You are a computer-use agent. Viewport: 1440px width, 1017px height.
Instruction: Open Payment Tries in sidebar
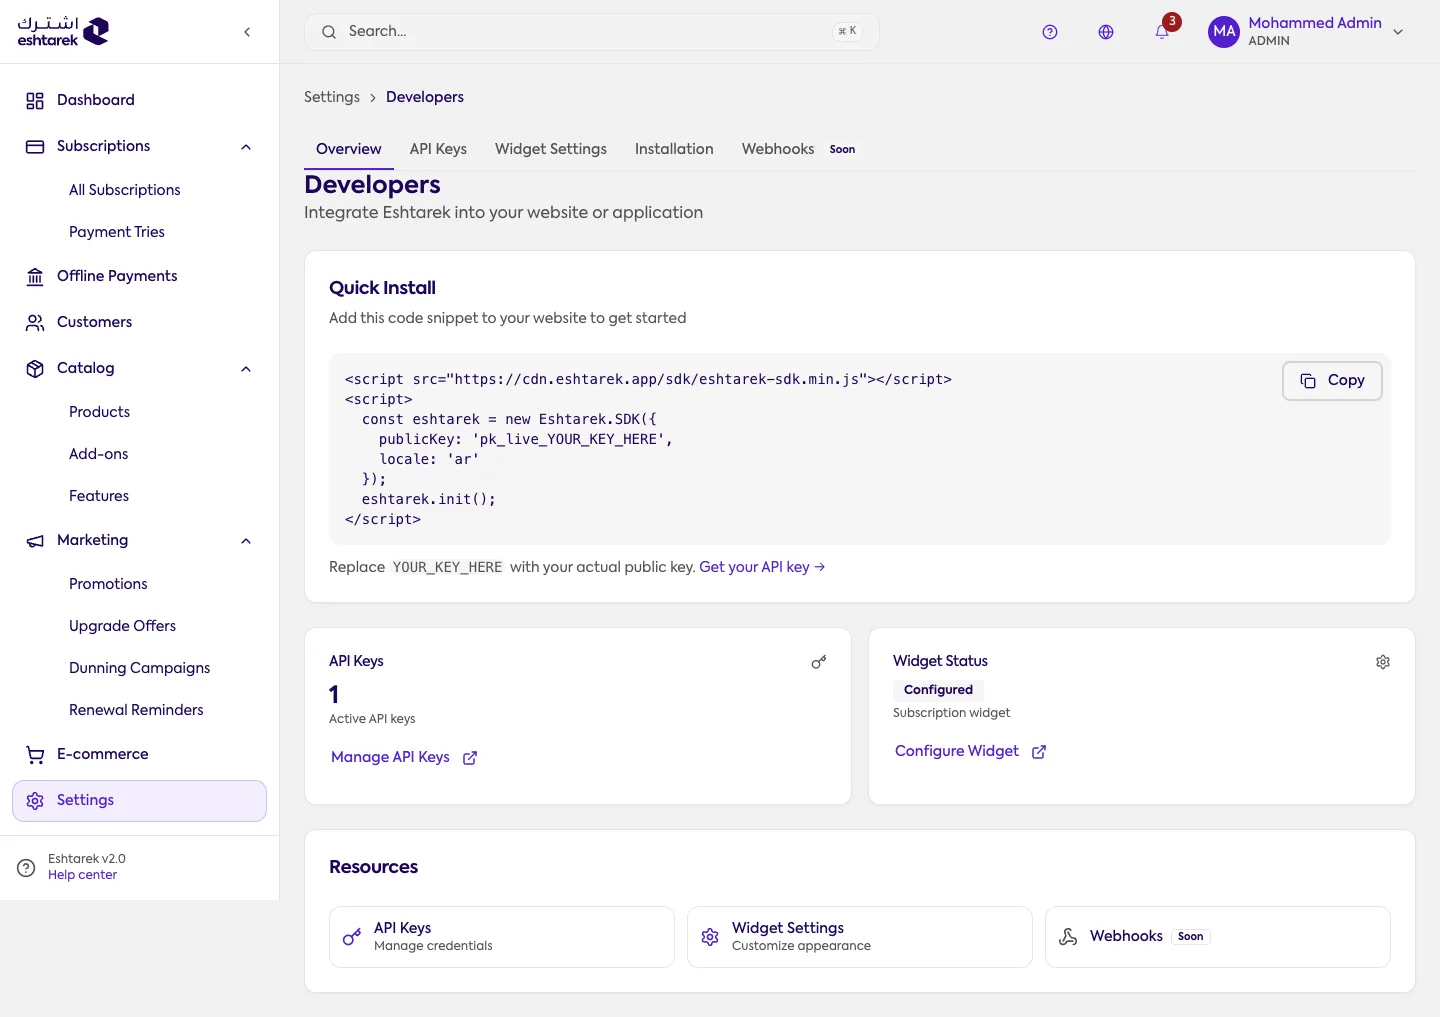click(117, 232)
